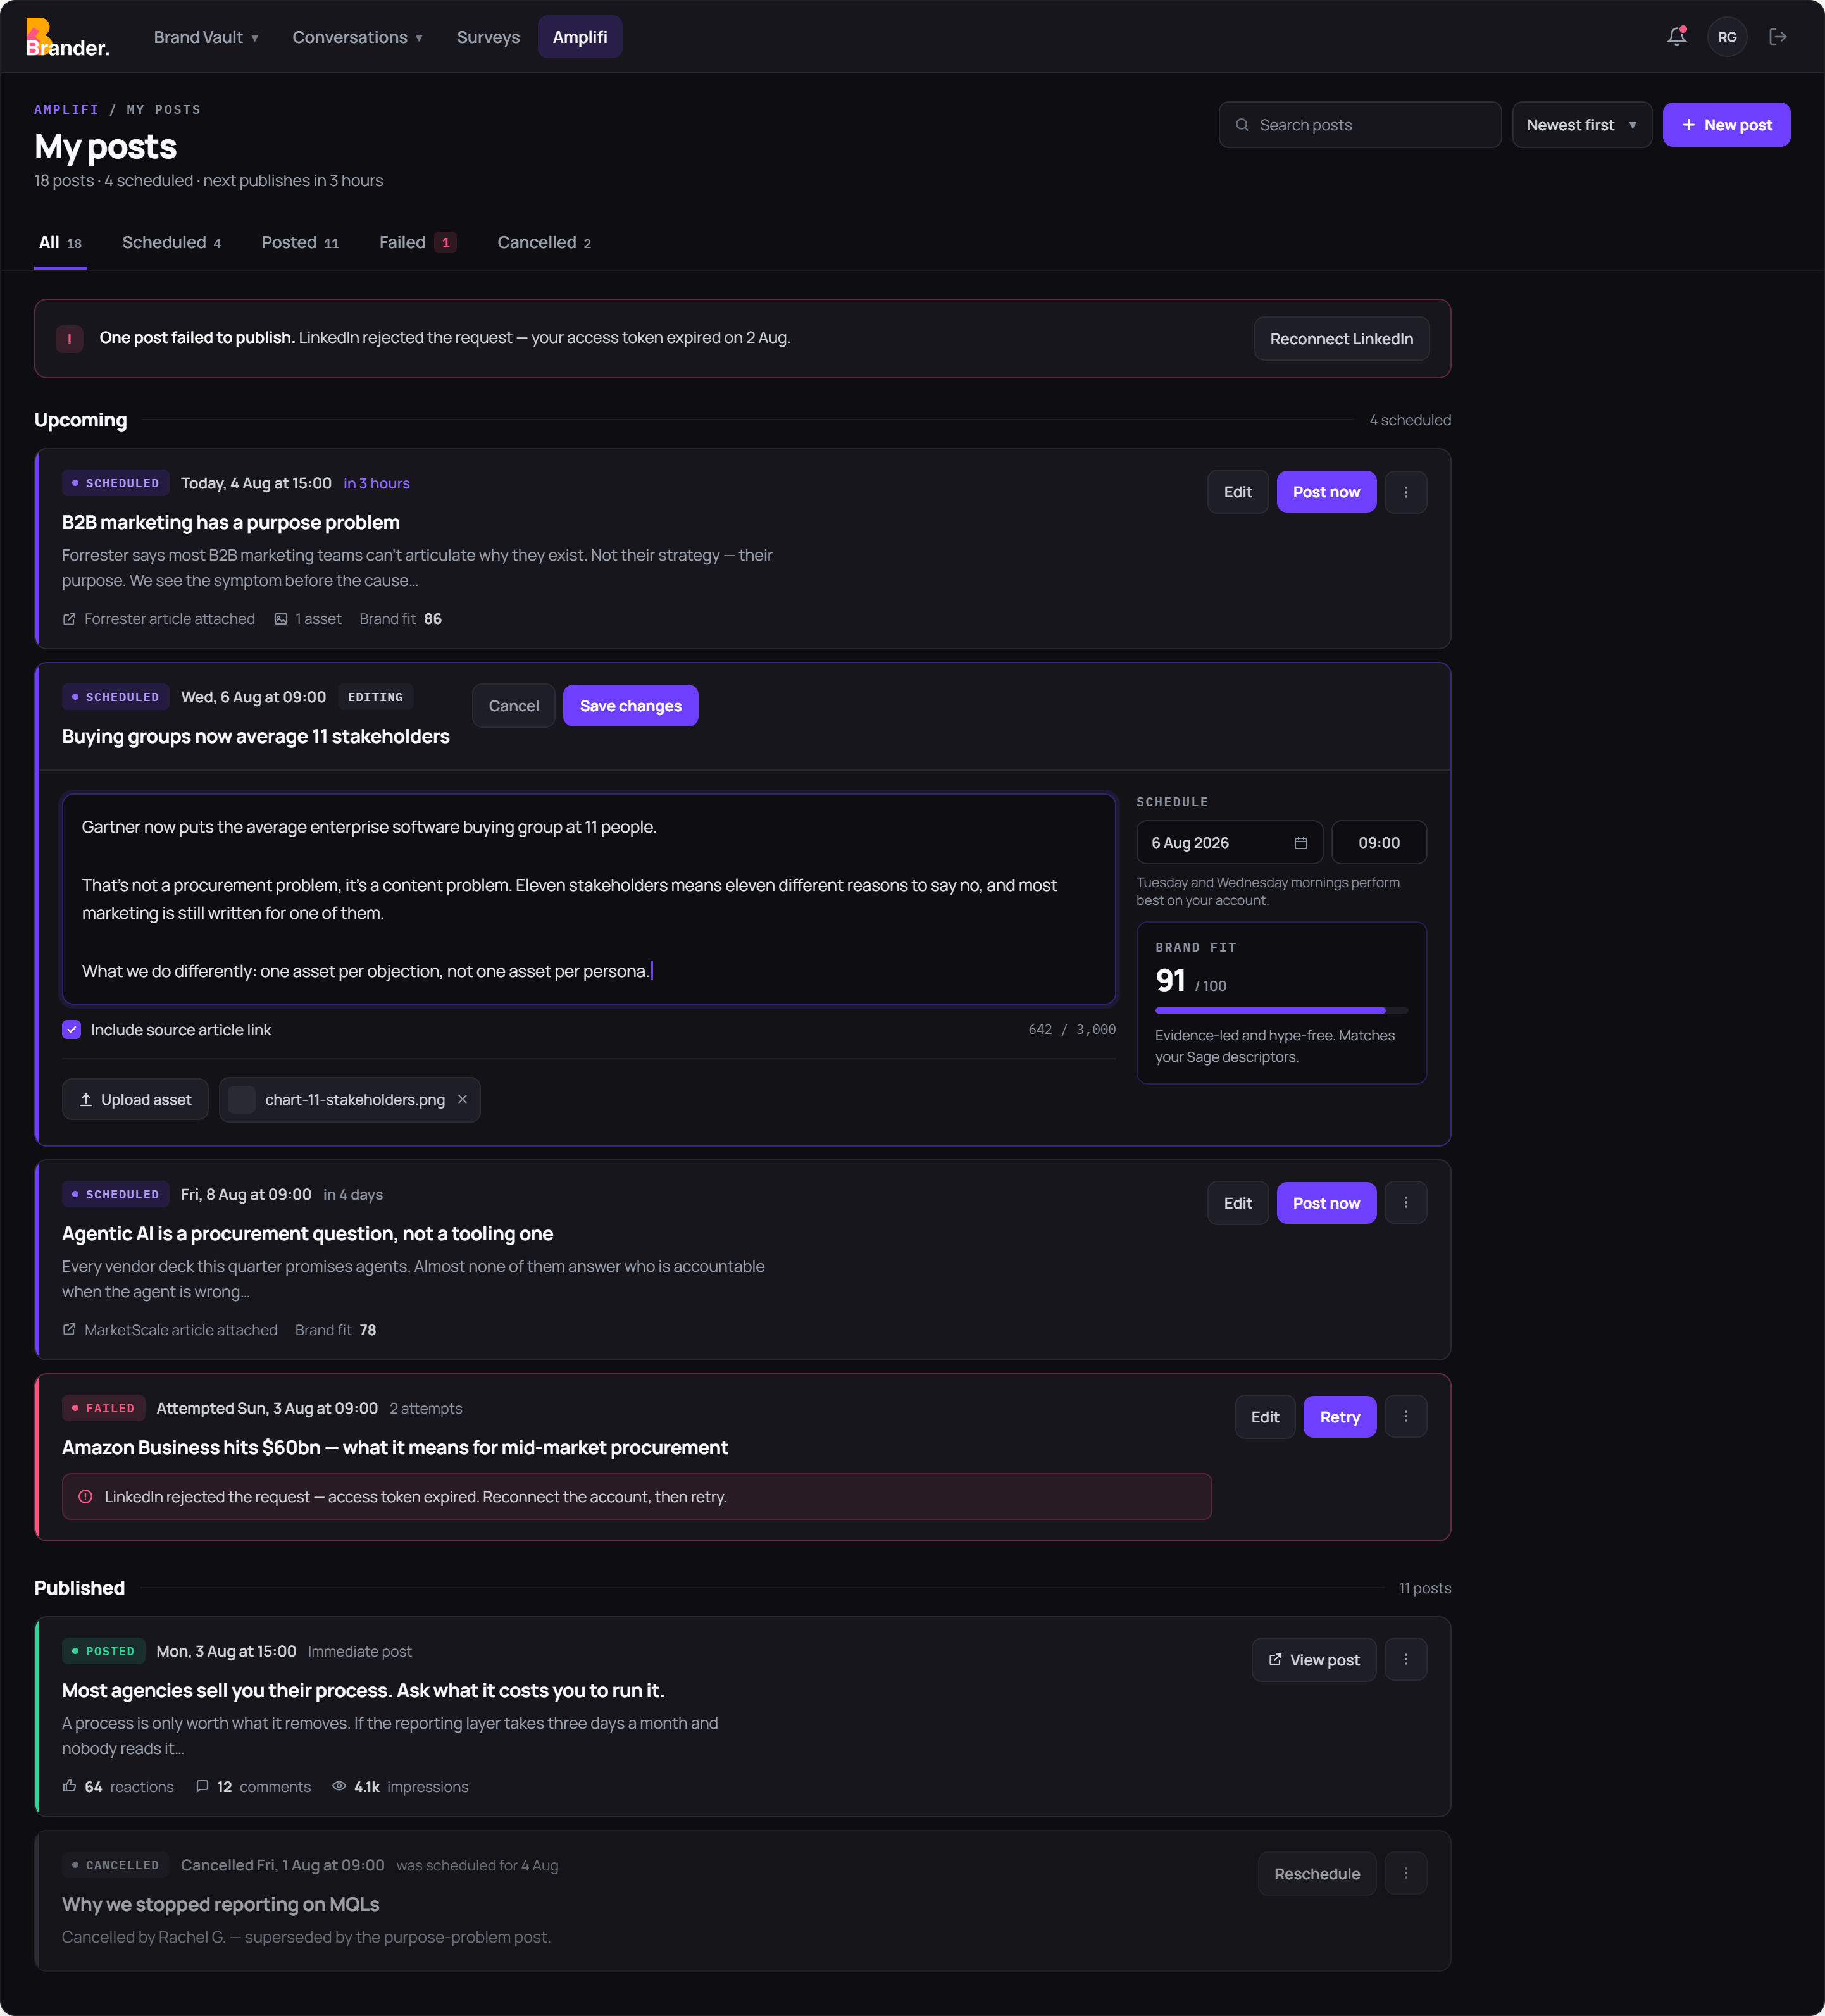Focus the Search posts field
Image resolution: width=1825 pixels, height=2016 pixels.
coord(1359,125)
